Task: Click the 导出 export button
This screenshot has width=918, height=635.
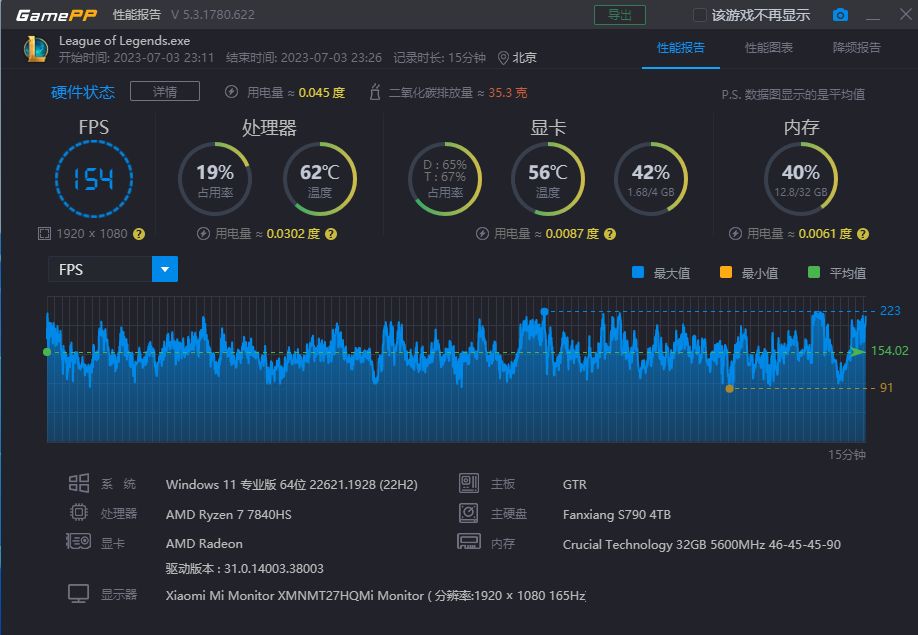Action: [619, 15]
